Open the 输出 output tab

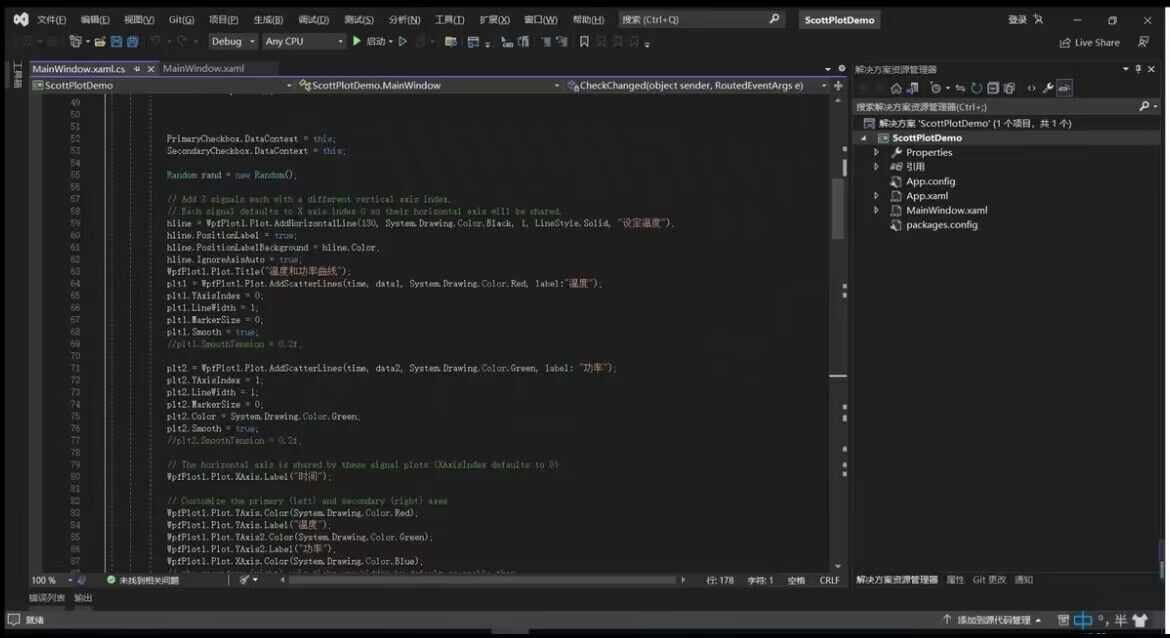click(83, 598)
